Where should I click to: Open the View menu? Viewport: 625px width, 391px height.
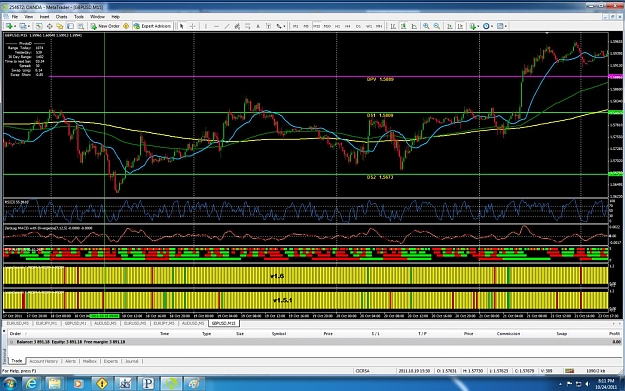click(x=29, y=17)
